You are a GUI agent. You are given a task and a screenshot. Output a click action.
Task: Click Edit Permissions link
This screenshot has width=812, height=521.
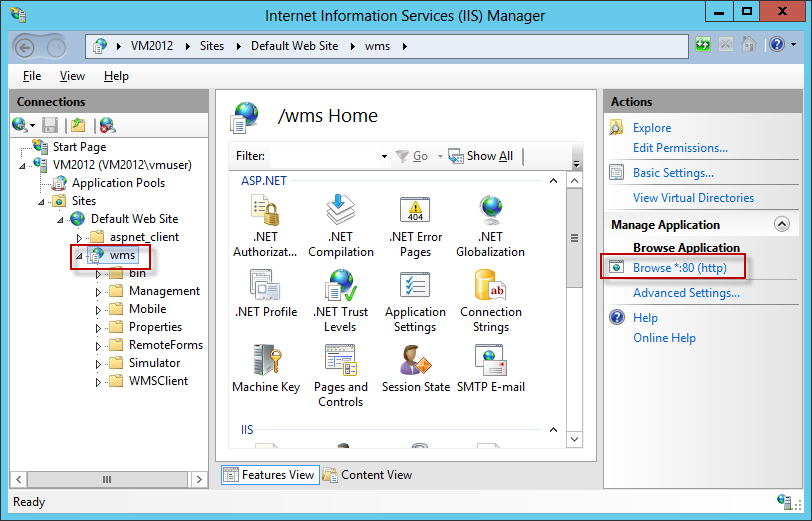(680, 148)
